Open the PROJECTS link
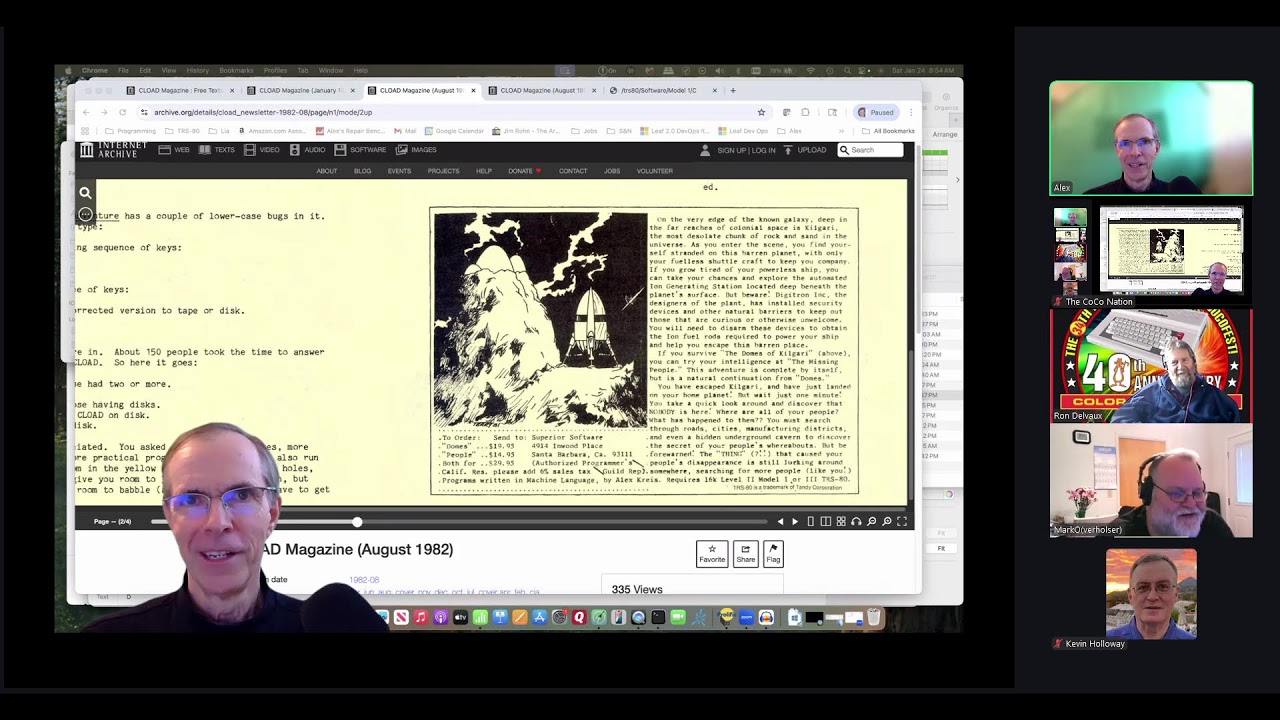This screenshot has height=720, width=1280. tap(443, 171)
